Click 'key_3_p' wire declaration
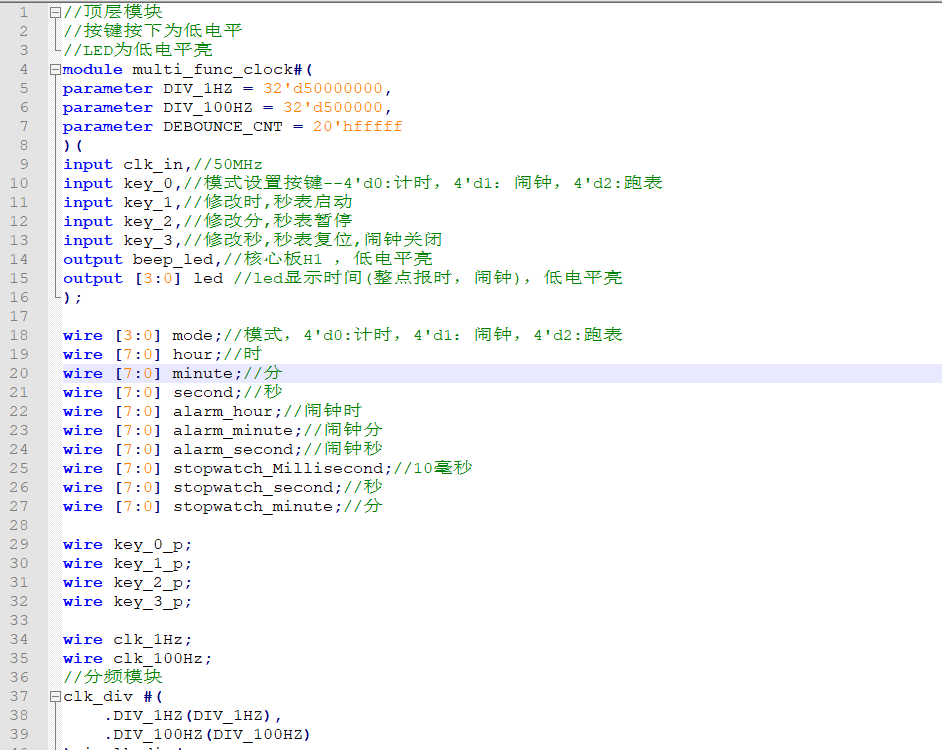 tap(148, 602)
